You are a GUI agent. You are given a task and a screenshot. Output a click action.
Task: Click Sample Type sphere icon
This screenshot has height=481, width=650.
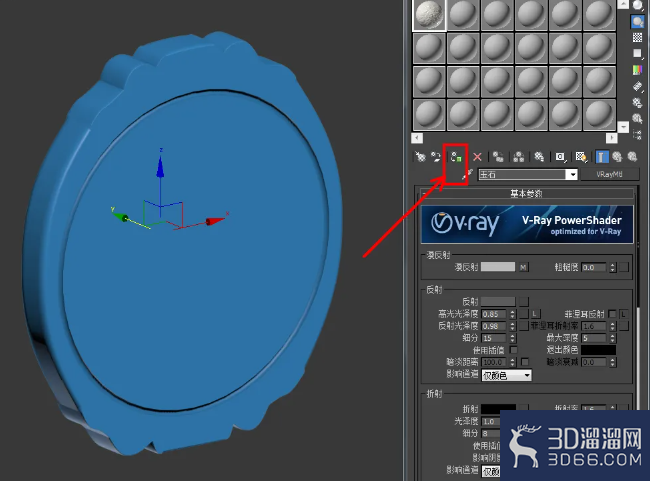pos(638,5)
